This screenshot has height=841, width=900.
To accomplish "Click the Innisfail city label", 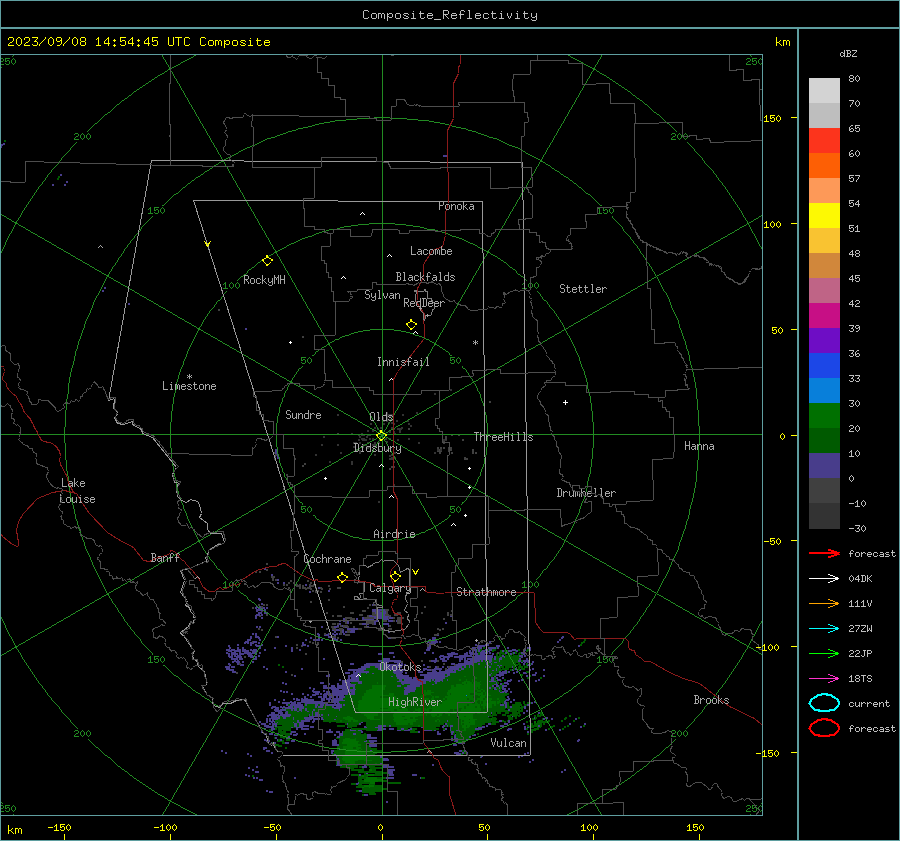I will pyautogui.click(x=403, y=362).
